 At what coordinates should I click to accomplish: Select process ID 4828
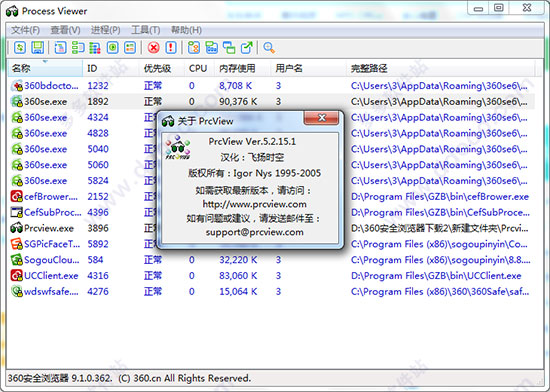coord(98,133)
